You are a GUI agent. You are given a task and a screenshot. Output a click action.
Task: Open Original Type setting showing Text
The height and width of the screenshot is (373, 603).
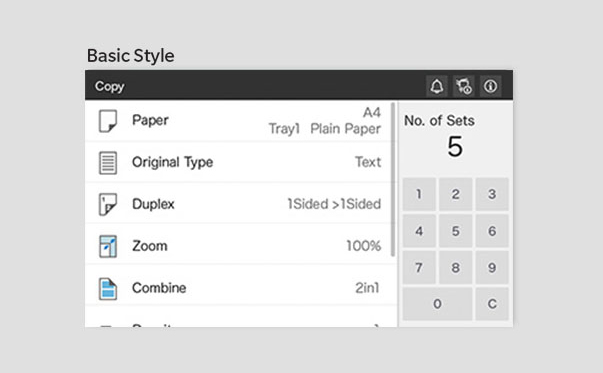238,162
